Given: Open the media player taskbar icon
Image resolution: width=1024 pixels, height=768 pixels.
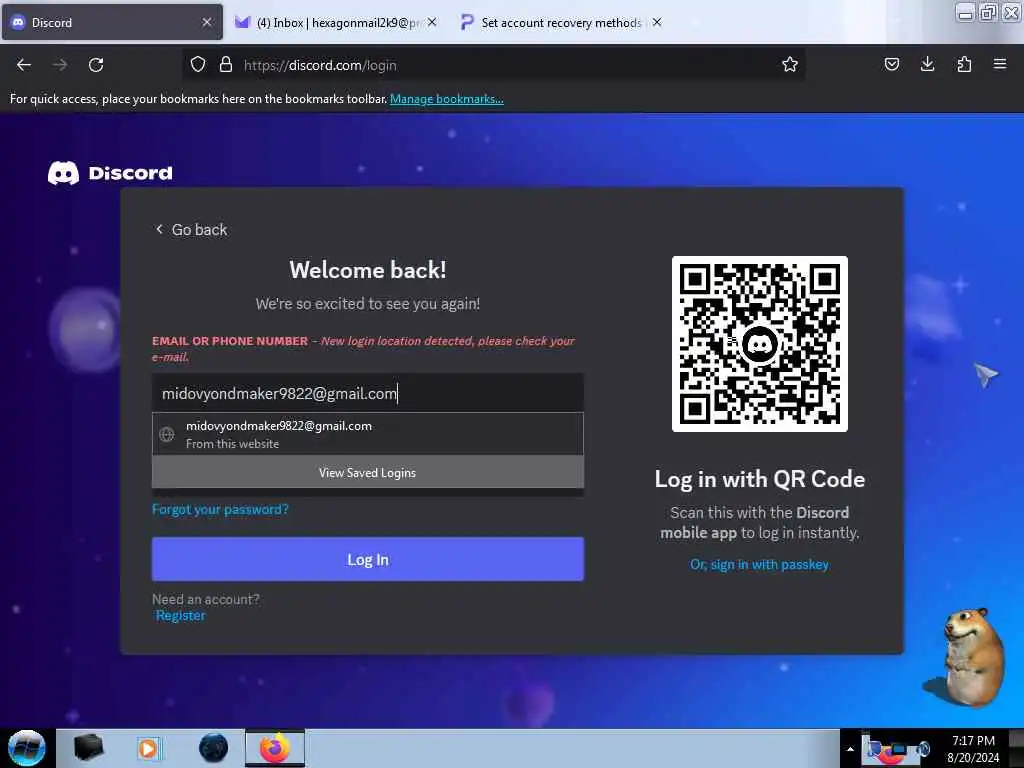Looking at the screenshot, I should click(148, 748).
